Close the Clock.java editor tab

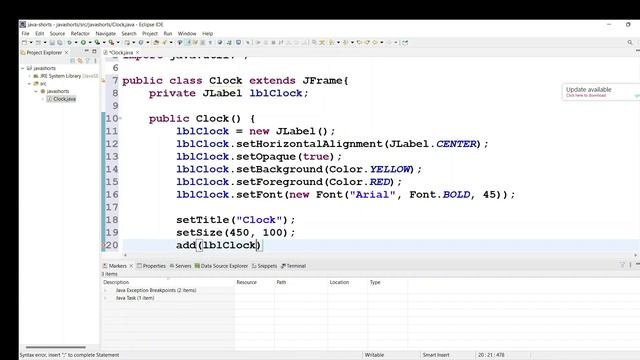click(138, 53)
